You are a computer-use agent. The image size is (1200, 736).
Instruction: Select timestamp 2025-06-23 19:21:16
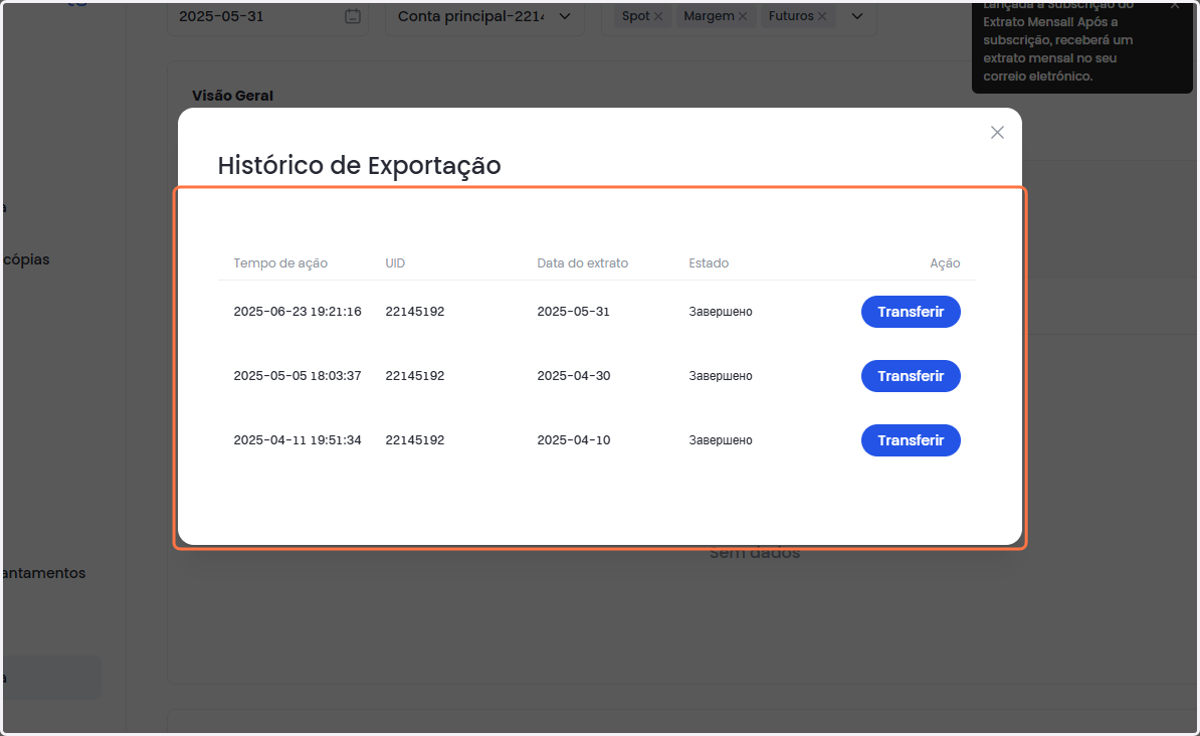pyautogui.click(x=298, y=312)
